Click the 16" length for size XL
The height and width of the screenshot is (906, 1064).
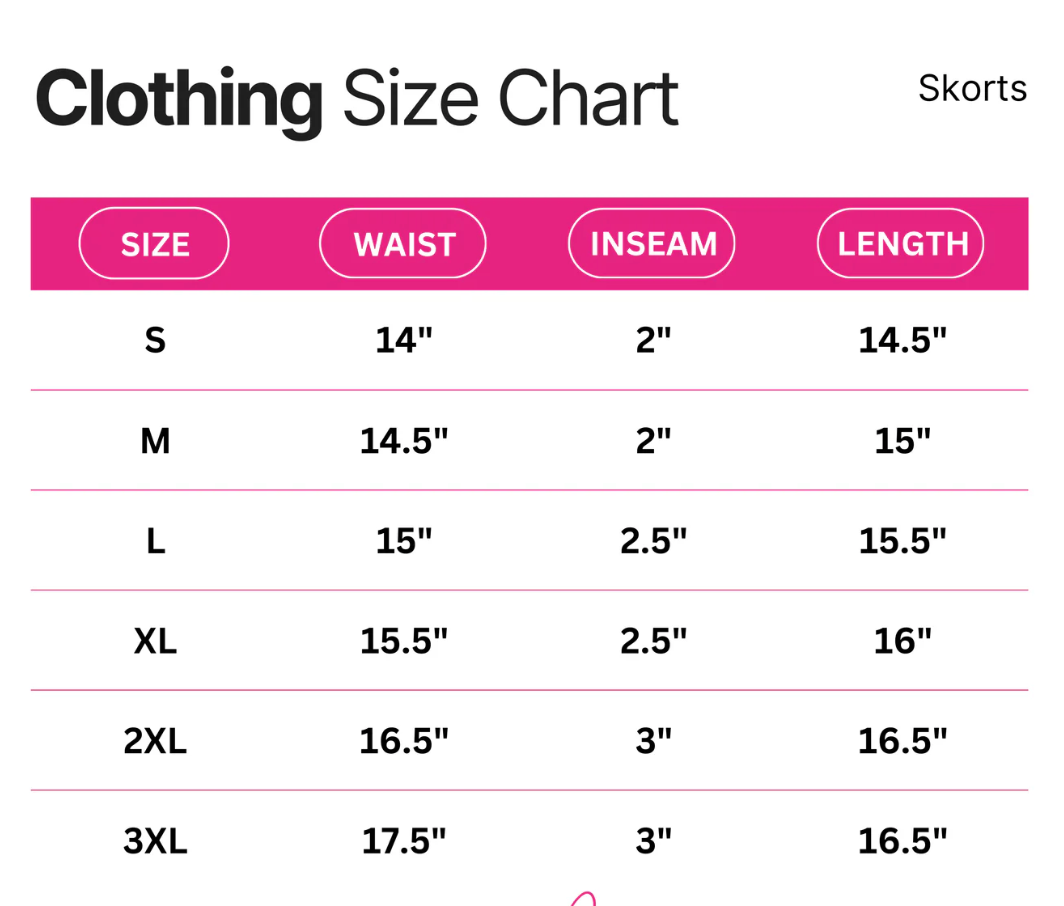tap(902, 641)
